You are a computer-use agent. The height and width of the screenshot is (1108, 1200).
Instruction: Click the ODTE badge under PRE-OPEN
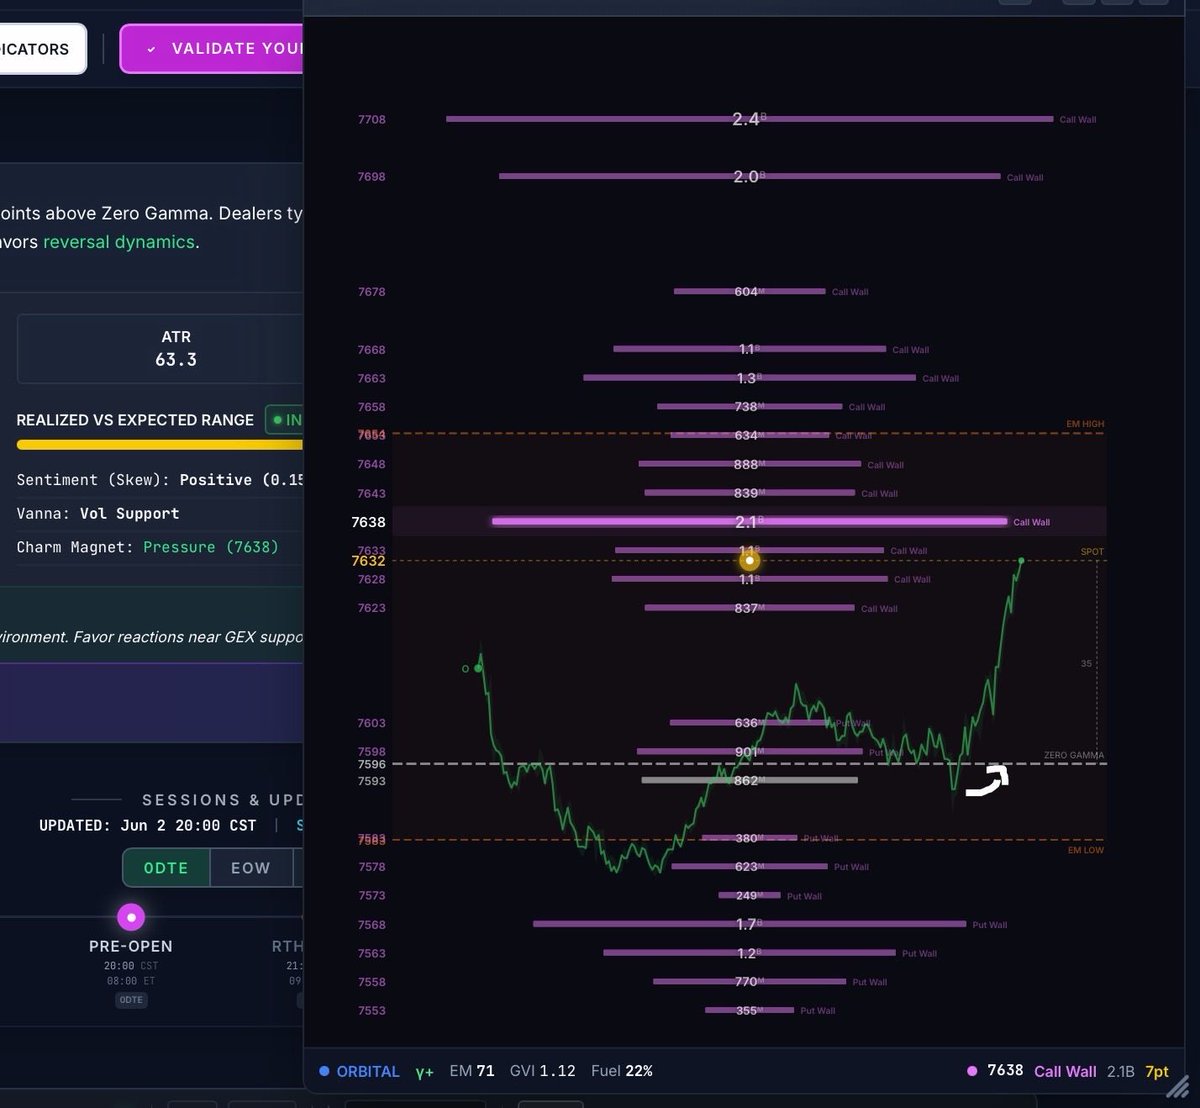pyautogui.click(x=131, y=1000)
